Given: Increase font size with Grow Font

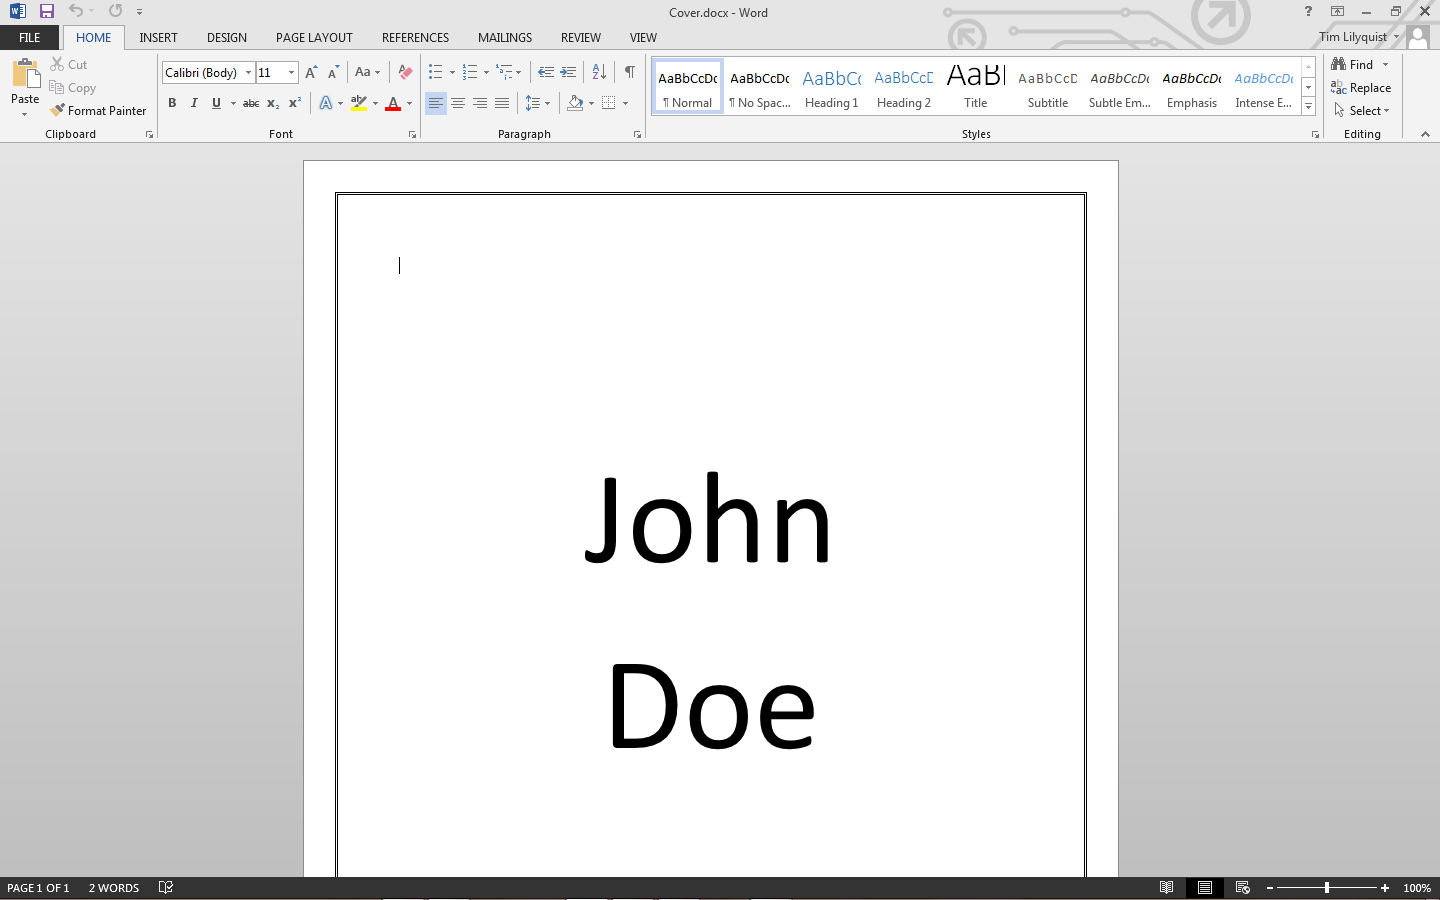Looking at the screenshot, I should [311, 72].
